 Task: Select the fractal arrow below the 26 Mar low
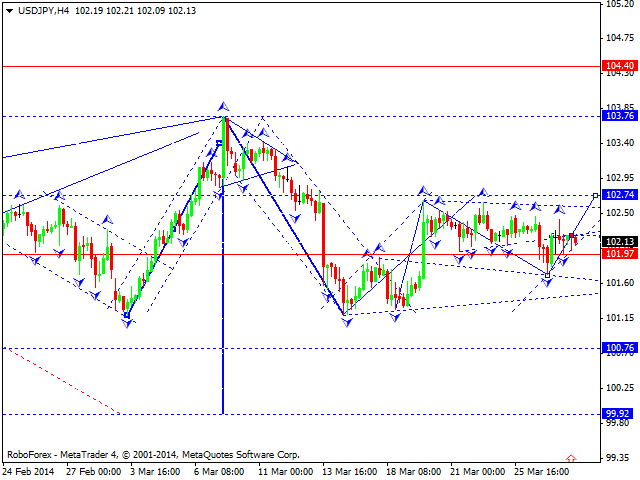(547, 283)
